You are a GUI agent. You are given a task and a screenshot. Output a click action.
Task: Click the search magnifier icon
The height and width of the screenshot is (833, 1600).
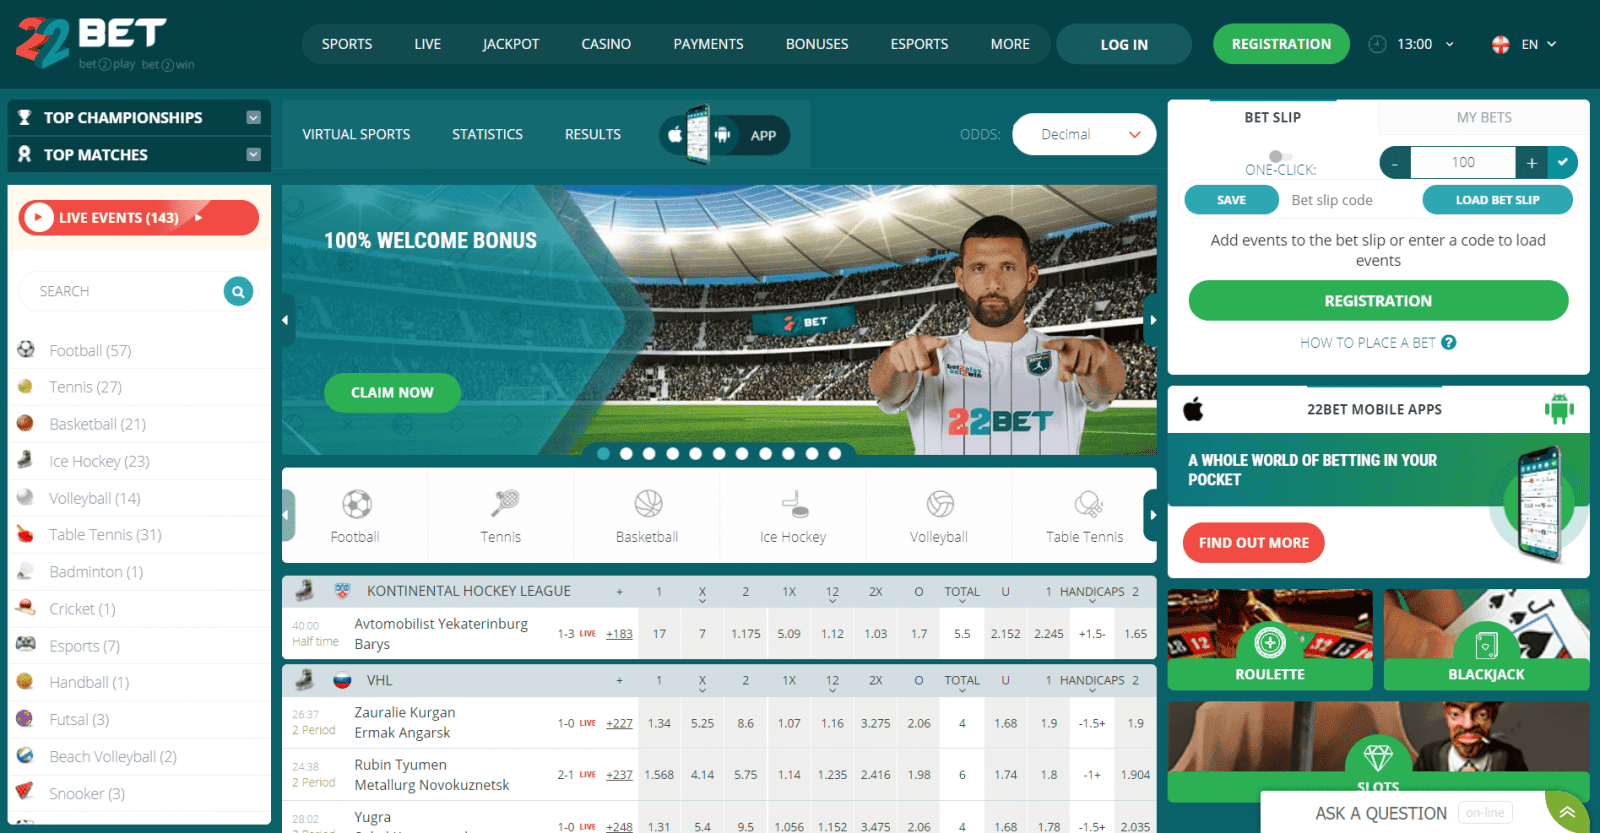pos(238,291)
